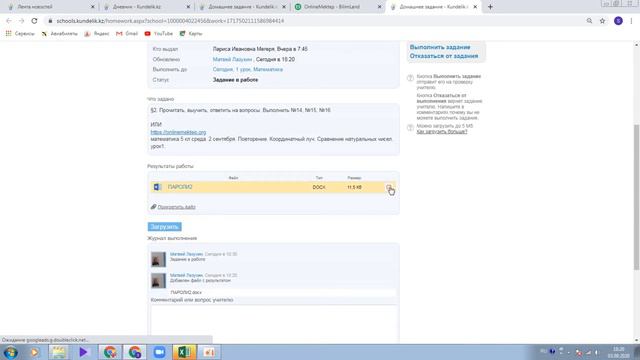Image resolution: width=640 pixels, height=360 pixels.
Task: Close the OnlineMektep BilimLand tab
Action: [379, 7]
